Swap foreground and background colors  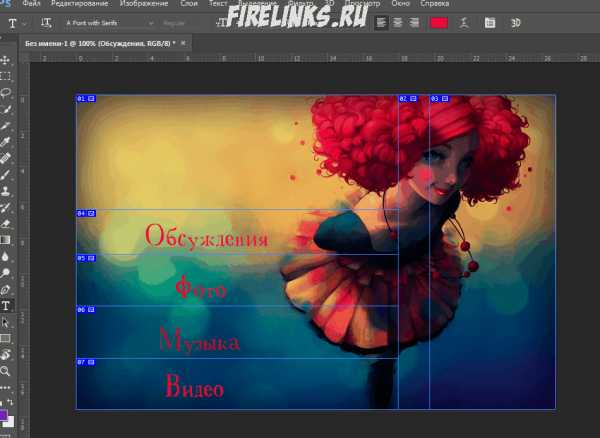tap(10, 402)
